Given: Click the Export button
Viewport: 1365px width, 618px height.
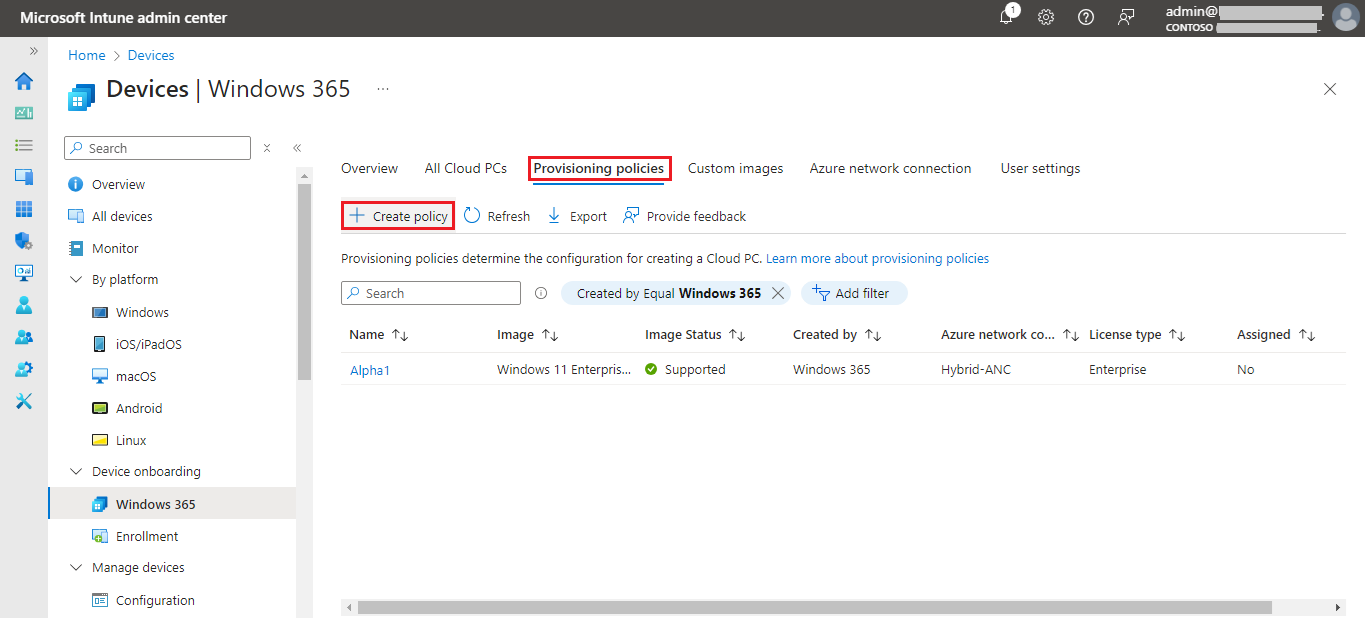Looking at the screenshot, I should [577, 216].
